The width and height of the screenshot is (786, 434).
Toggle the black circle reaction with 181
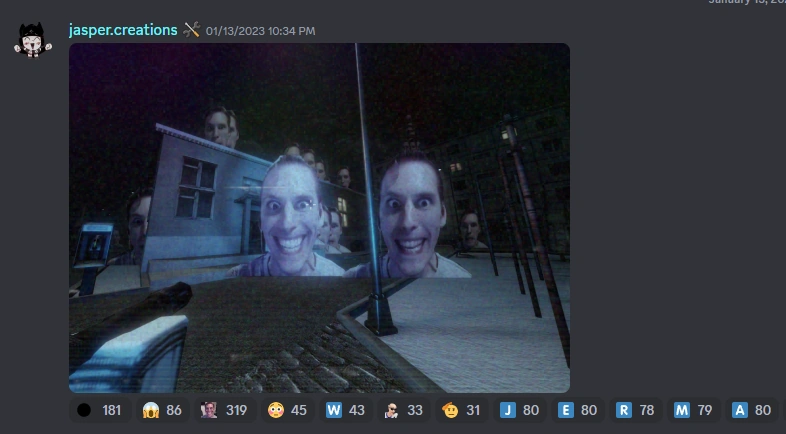(x=99, y=410)
